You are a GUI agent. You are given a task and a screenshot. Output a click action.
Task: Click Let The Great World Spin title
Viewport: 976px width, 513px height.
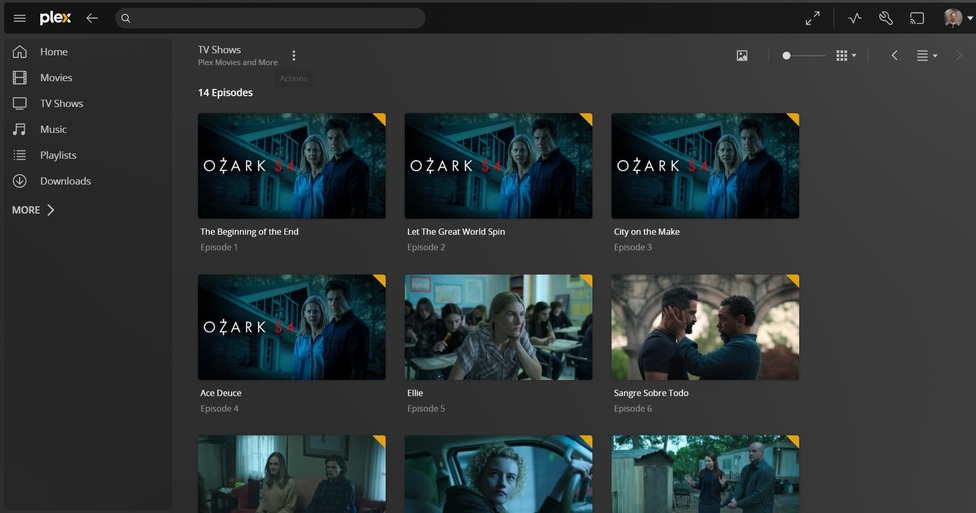(456, 232)
